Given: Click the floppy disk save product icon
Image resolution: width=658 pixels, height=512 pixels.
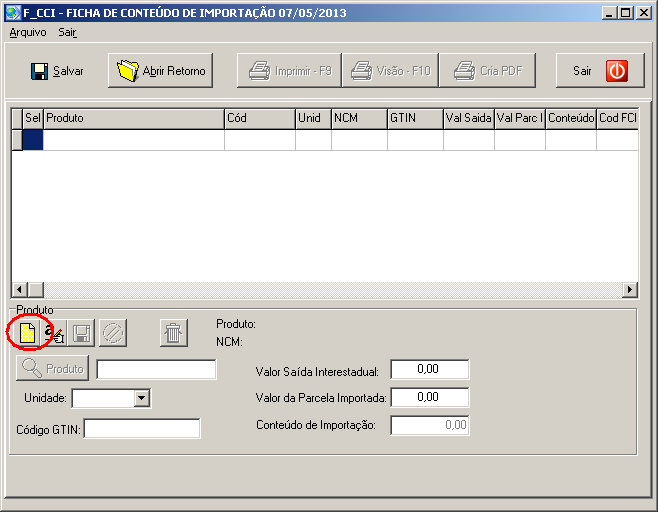Looking at the screenshot, I should pos(81,333).
